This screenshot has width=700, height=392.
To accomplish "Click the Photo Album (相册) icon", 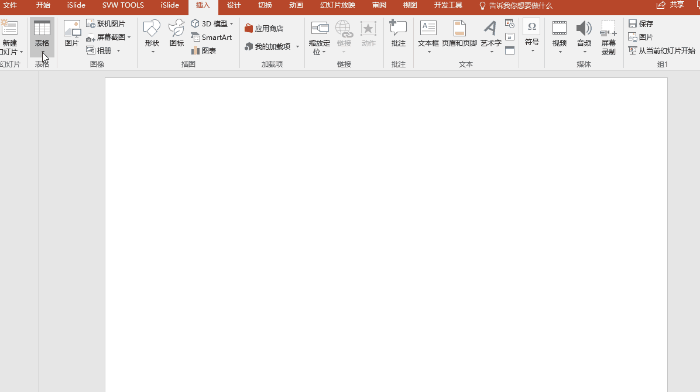I will pyautogui.click(x=91, y=50).
